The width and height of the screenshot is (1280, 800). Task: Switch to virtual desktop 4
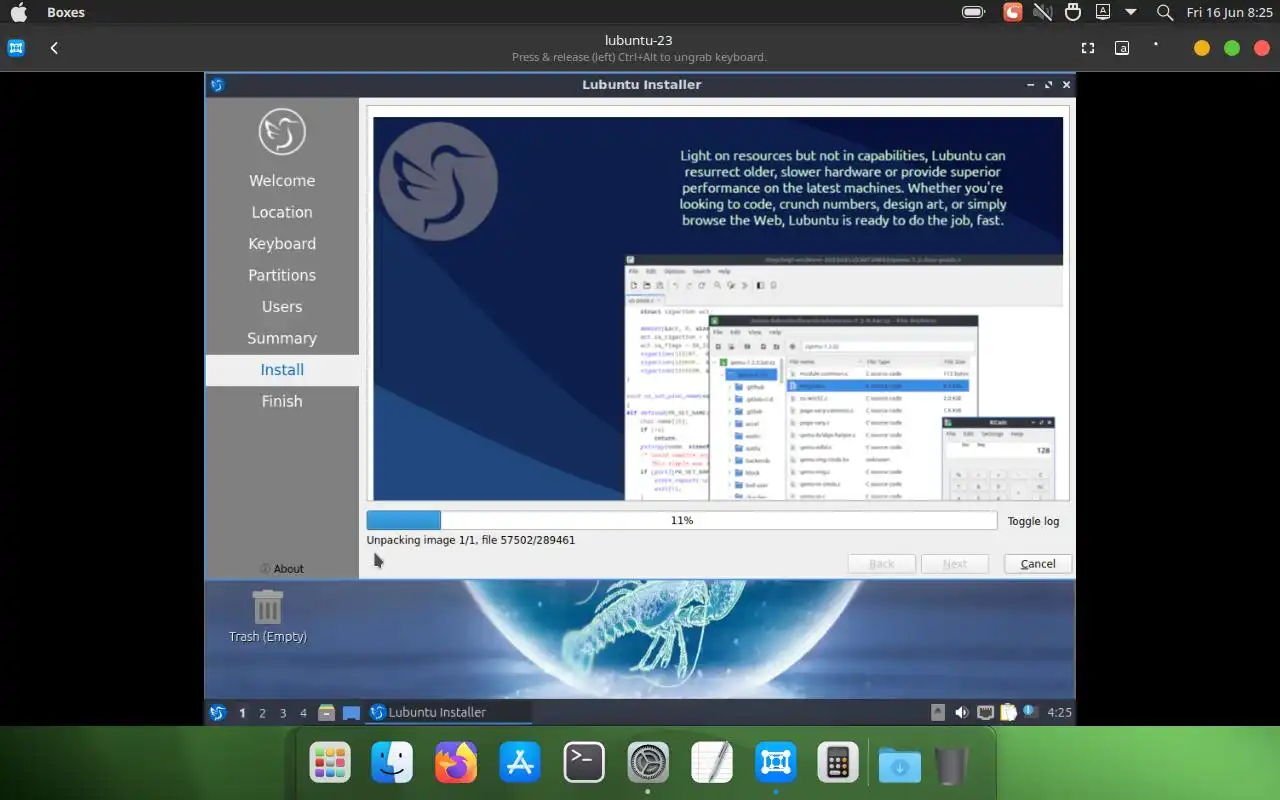(x=304, y=713)
